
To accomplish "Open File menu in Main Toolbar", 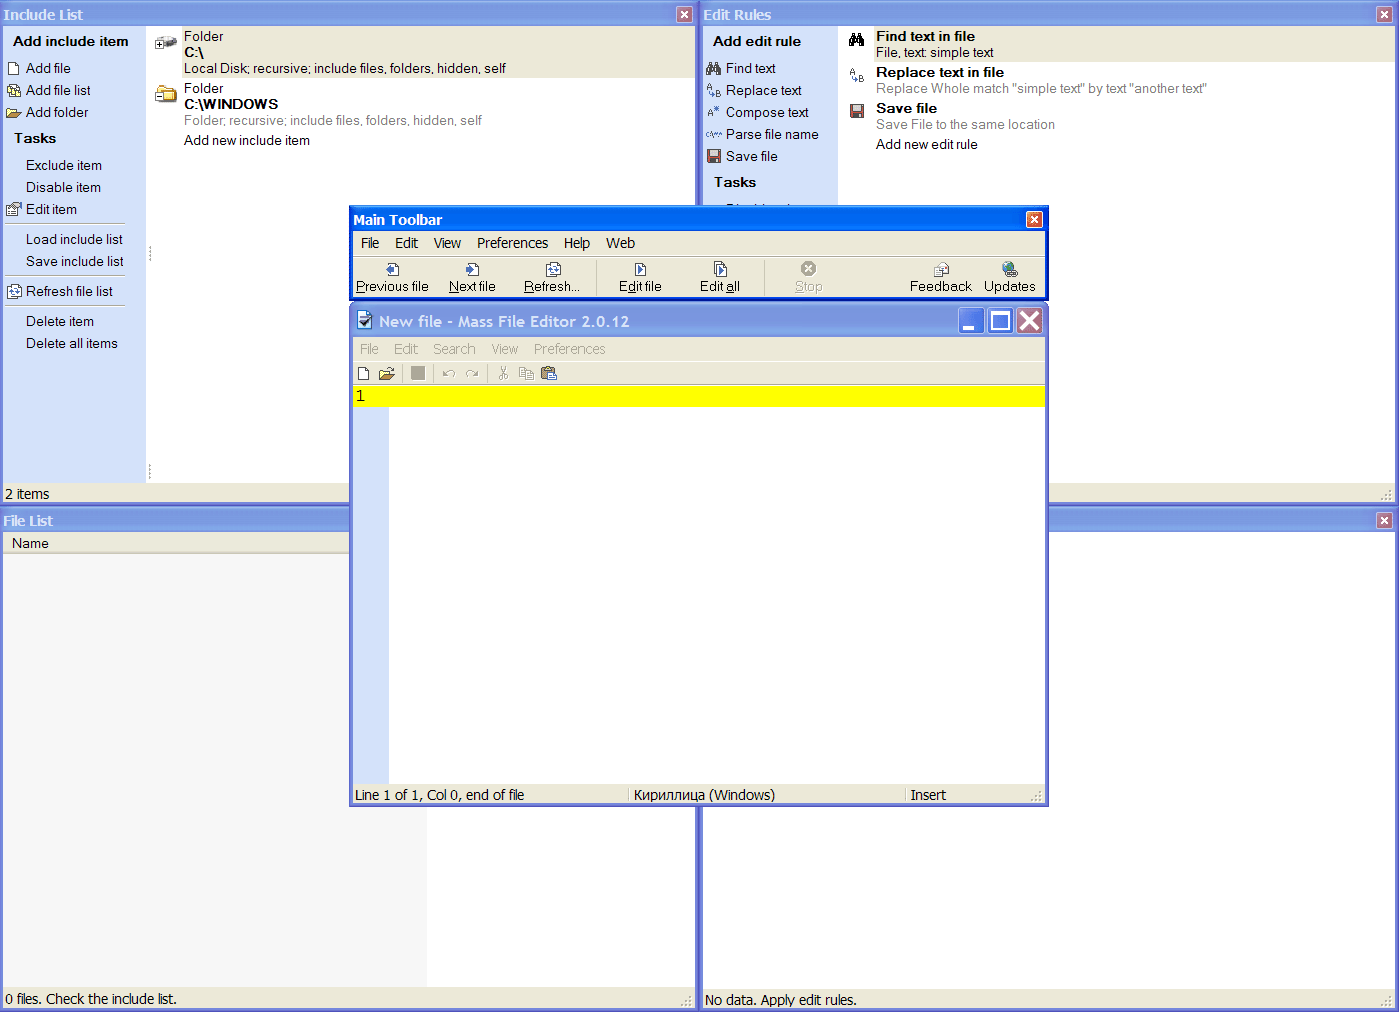I will [x=370, y=243].
